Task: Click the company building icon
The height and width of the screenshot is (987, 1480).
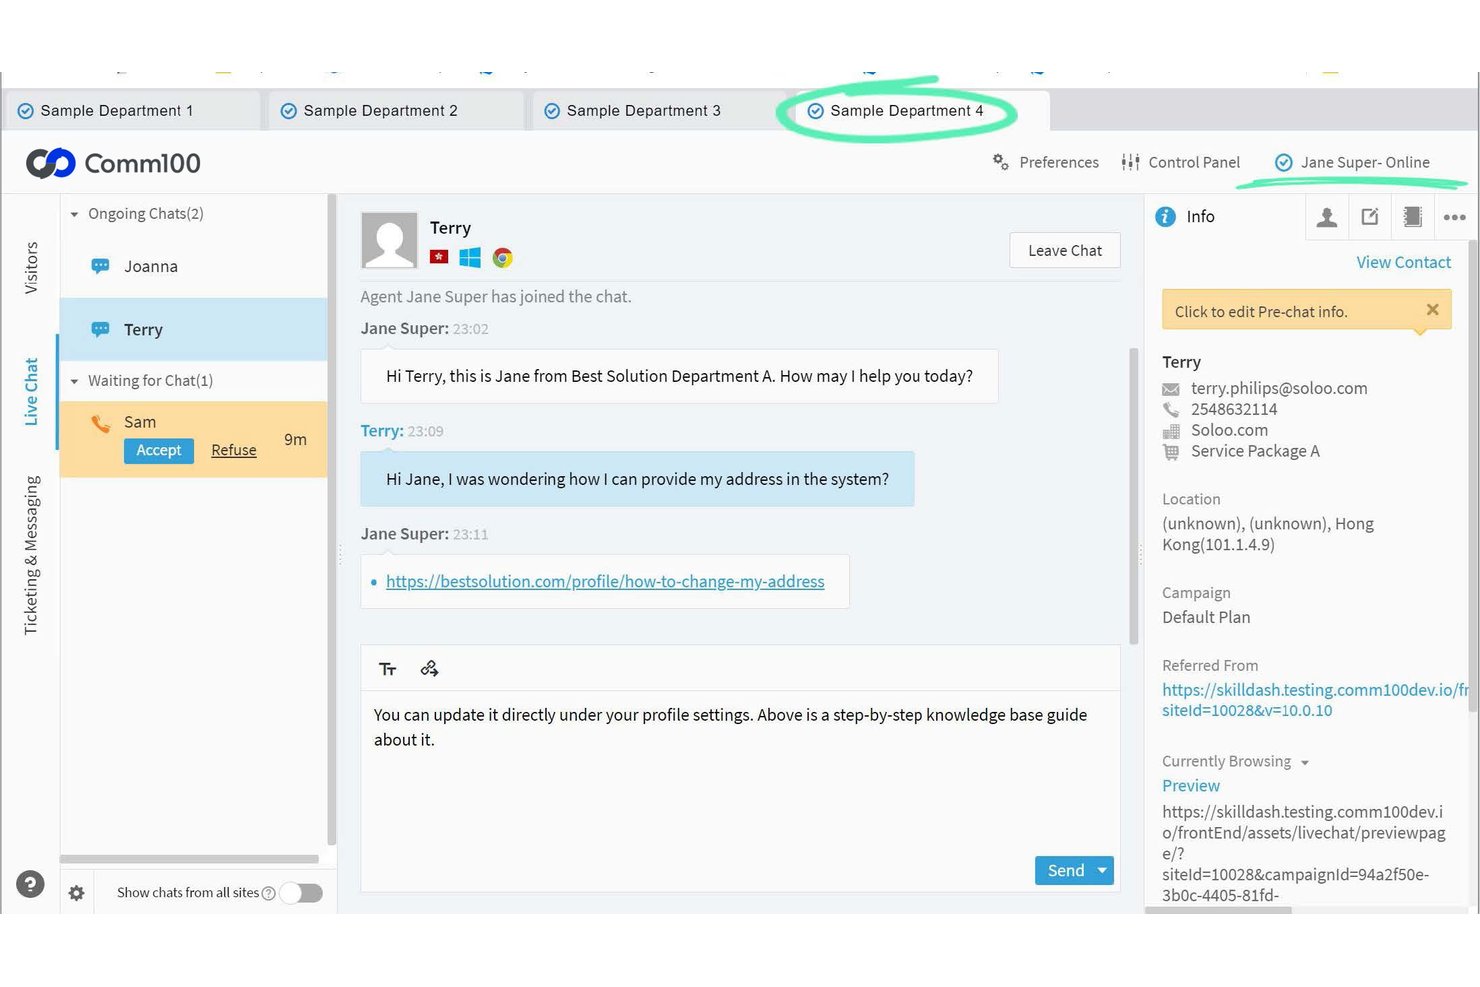Action: pyautogui.click(x=1171, y=431)
